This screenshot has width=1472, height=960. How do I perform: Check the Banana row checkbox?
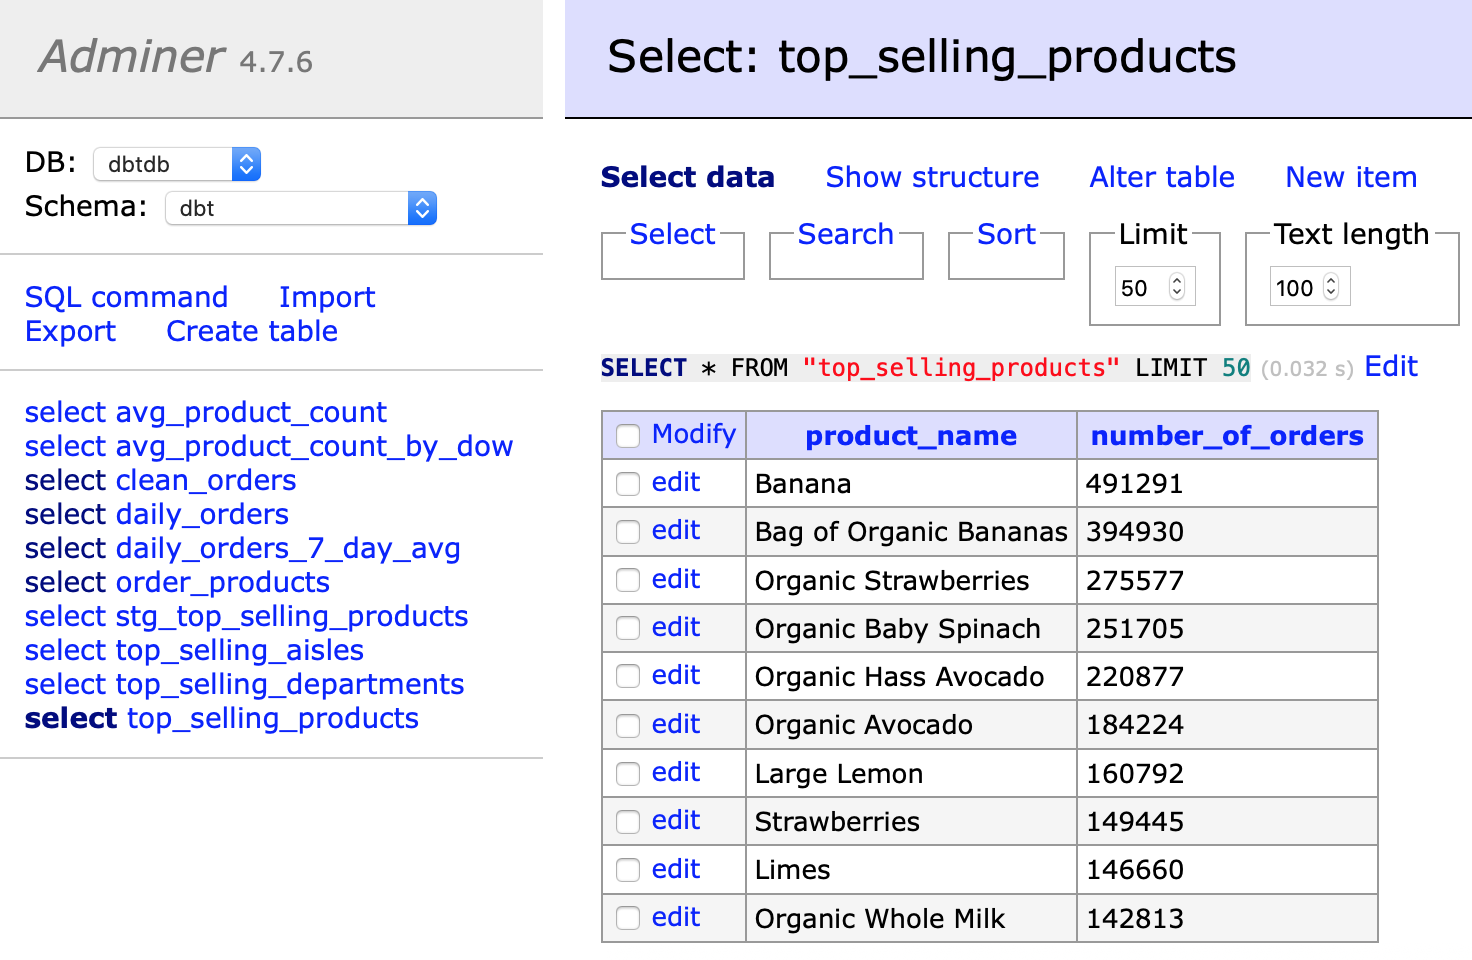[x=628, y=484]
